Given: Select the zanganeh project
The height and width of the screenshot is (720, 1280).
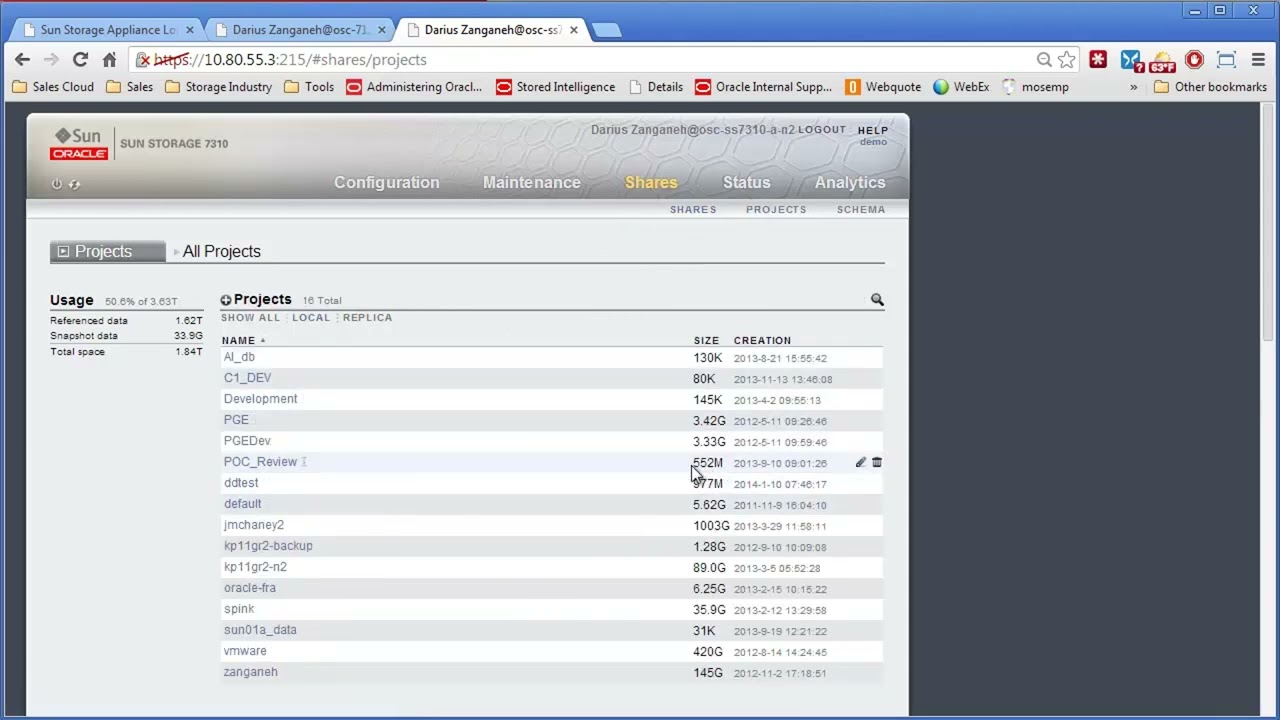Looking at the screenshot, I should 250,672.
